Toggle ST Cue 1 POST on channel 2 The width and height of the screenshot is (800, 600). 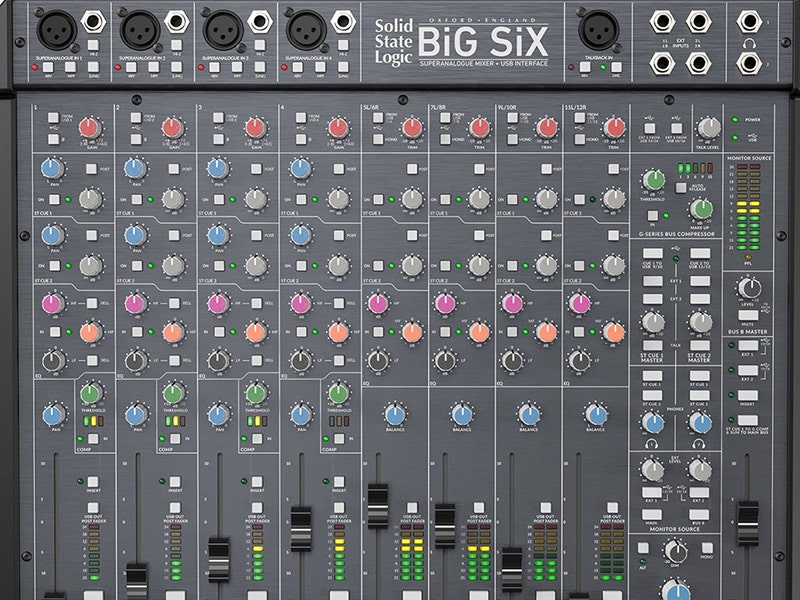coord(174,168)
